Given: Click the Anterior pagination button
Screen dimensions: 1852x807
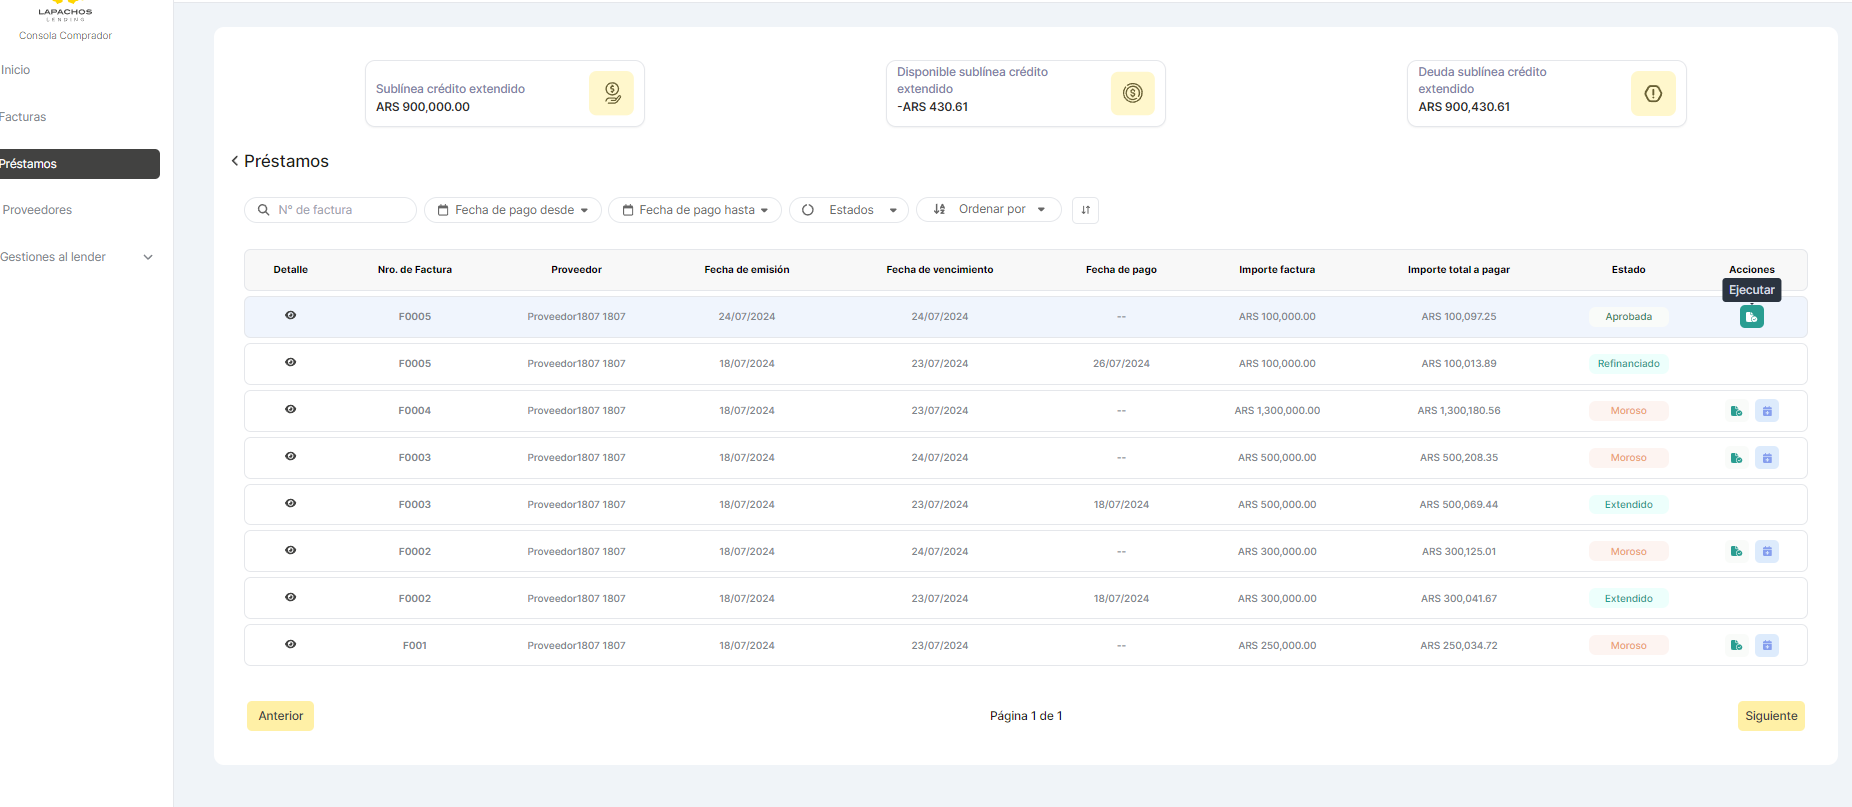Looking at the screenshot, I should (x=280, y=716).
